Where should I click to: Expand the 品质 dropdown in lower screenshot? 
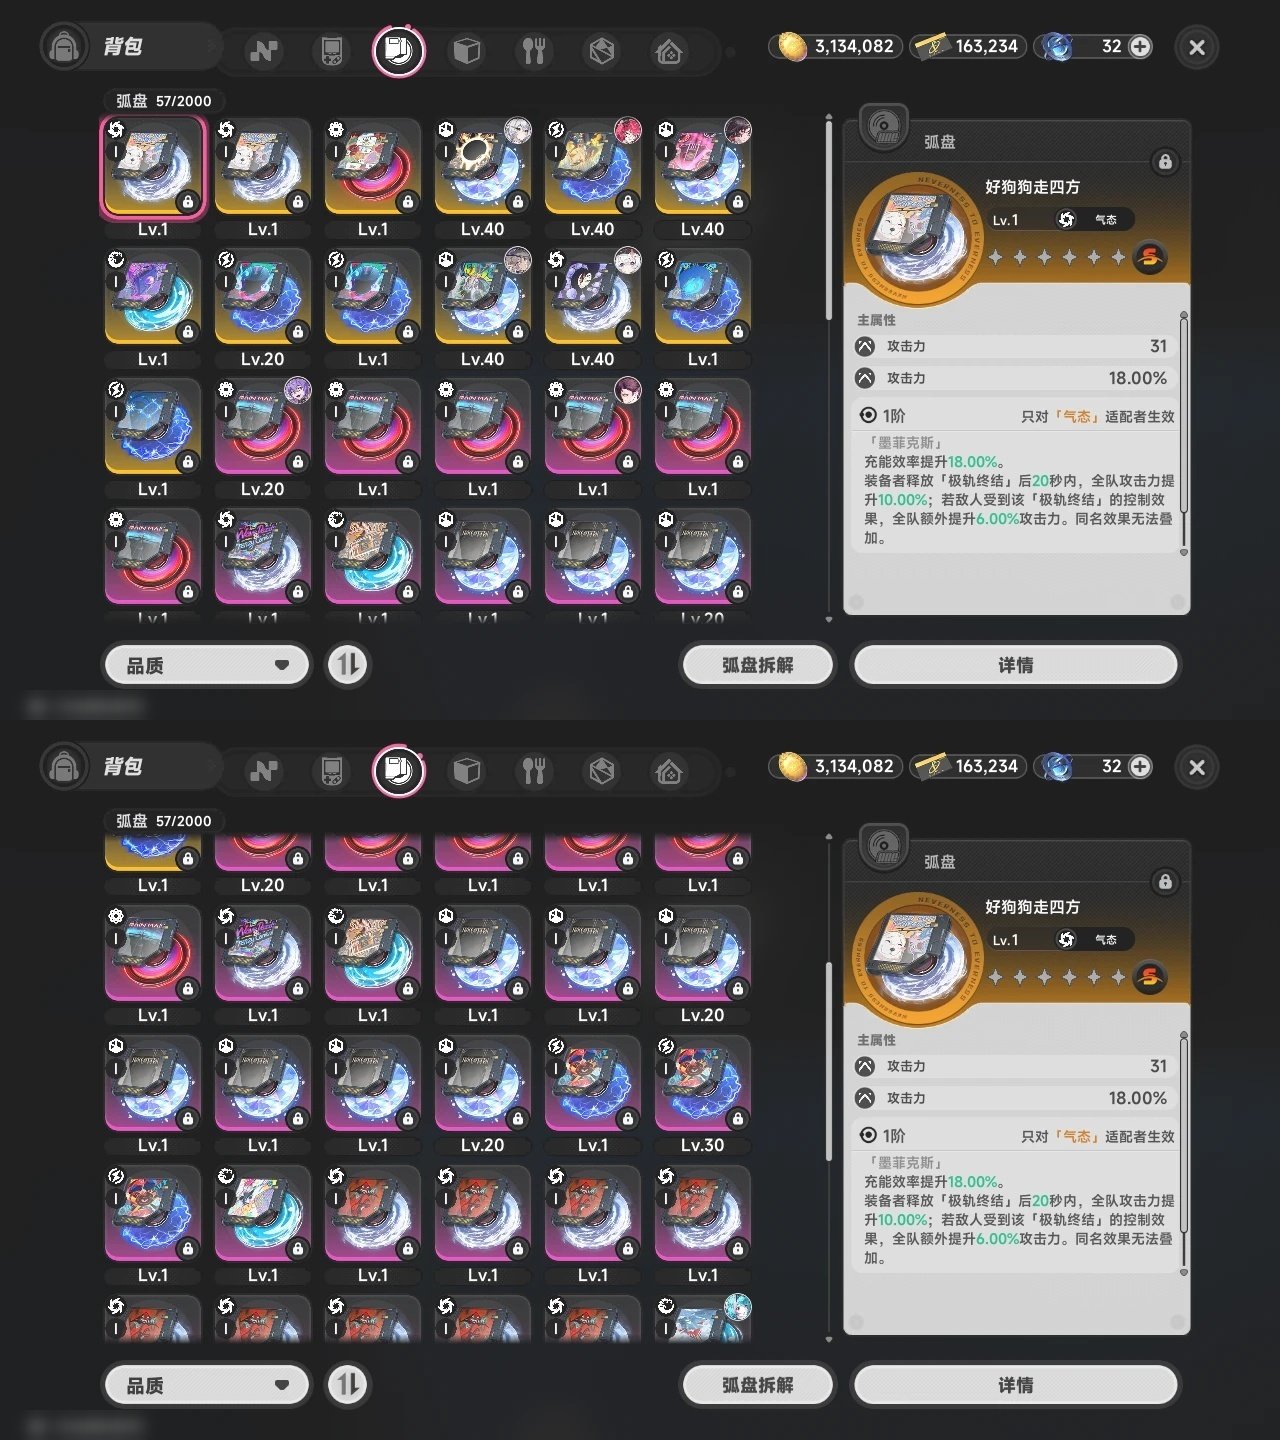pos(207,1385)
